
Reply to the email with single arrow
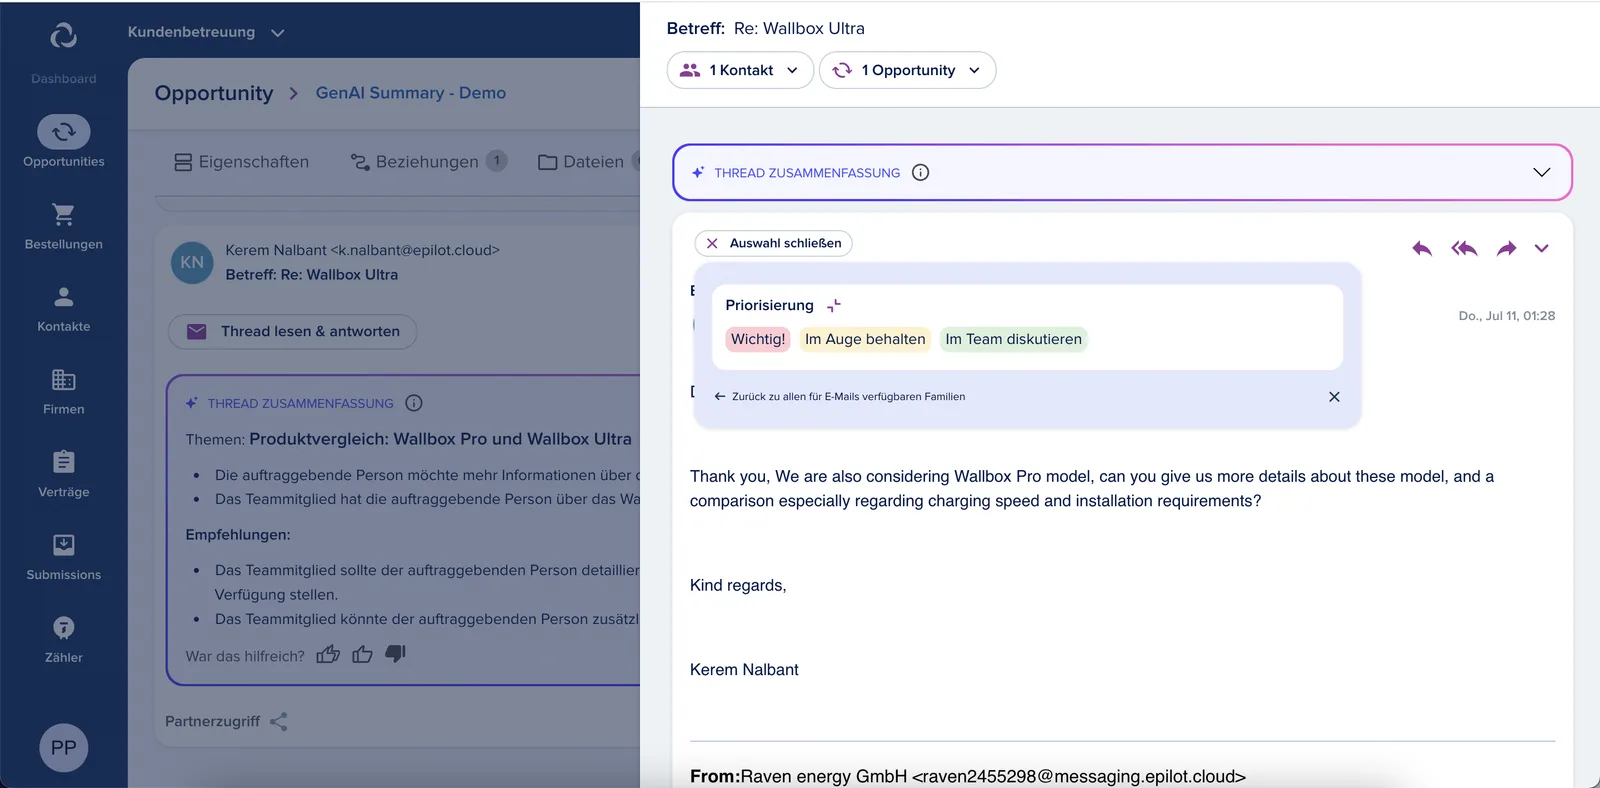click(x=1421, y=248)
